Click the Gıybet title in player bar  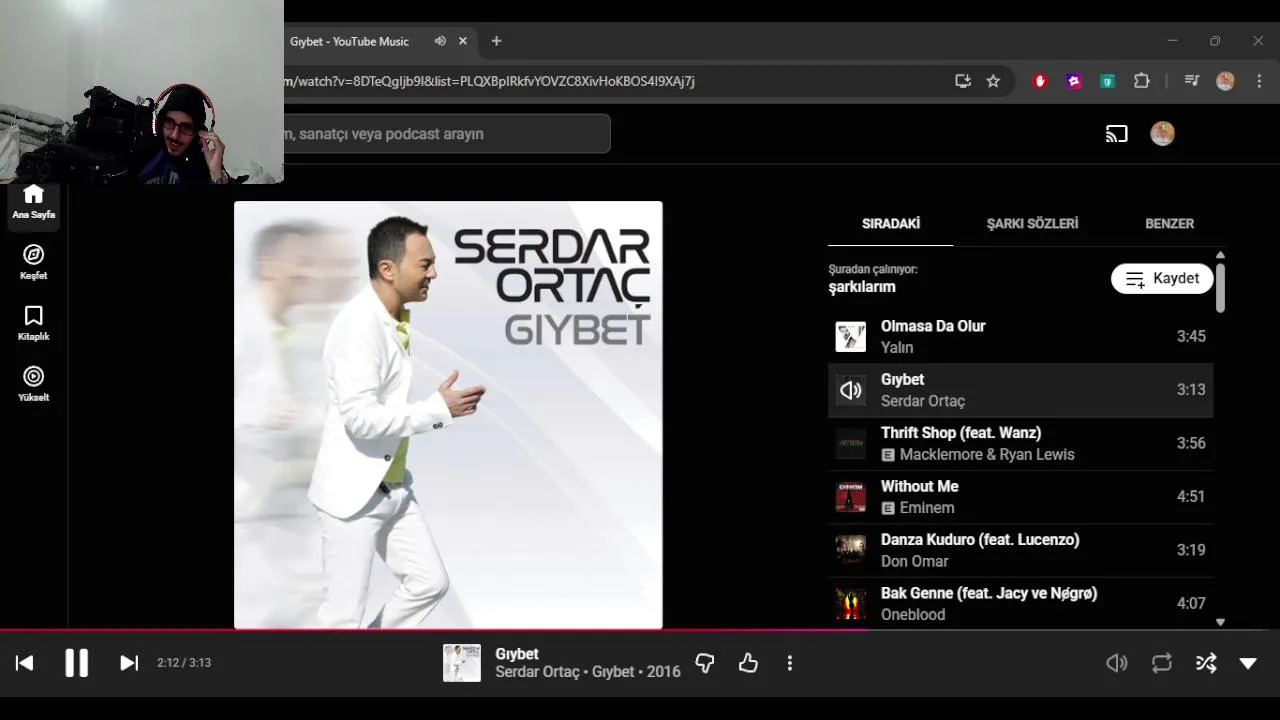coord(517,654)
